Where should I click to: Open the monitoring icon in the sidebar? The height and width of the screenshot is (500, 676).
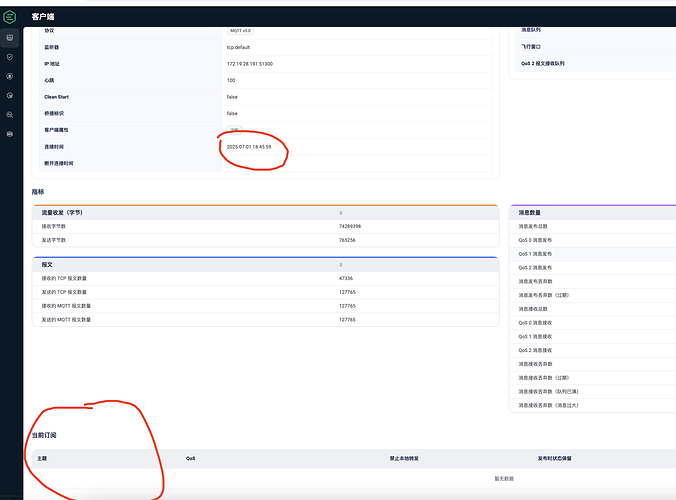point(10,38)
